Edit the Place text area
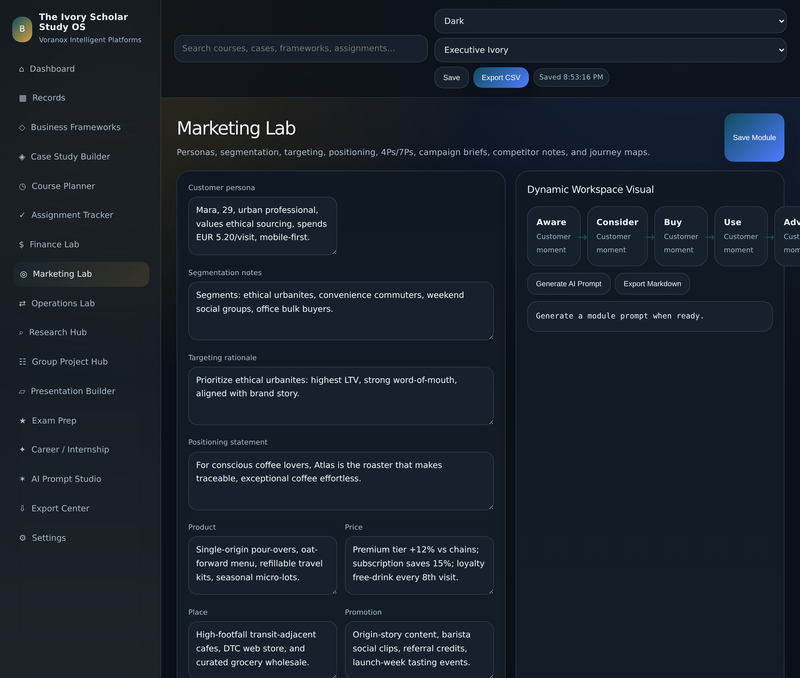This screenshot has width=800, height=678. 262,650
